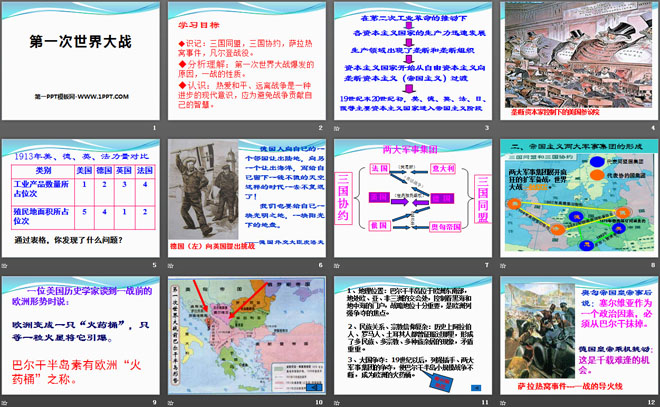Screen dimensions: 660x407
Task: Click slide number label "10"
Action: click(x=319, y=402)
